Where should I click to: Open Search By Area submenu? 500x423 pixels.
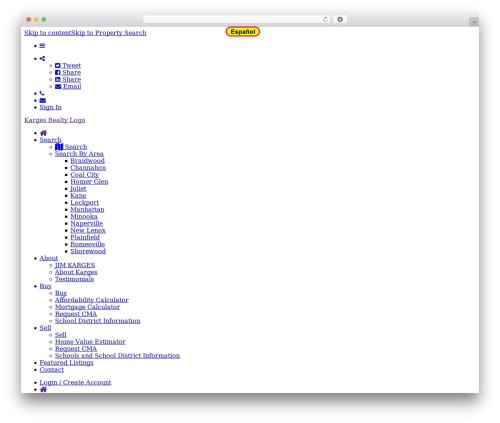(79, 154)
